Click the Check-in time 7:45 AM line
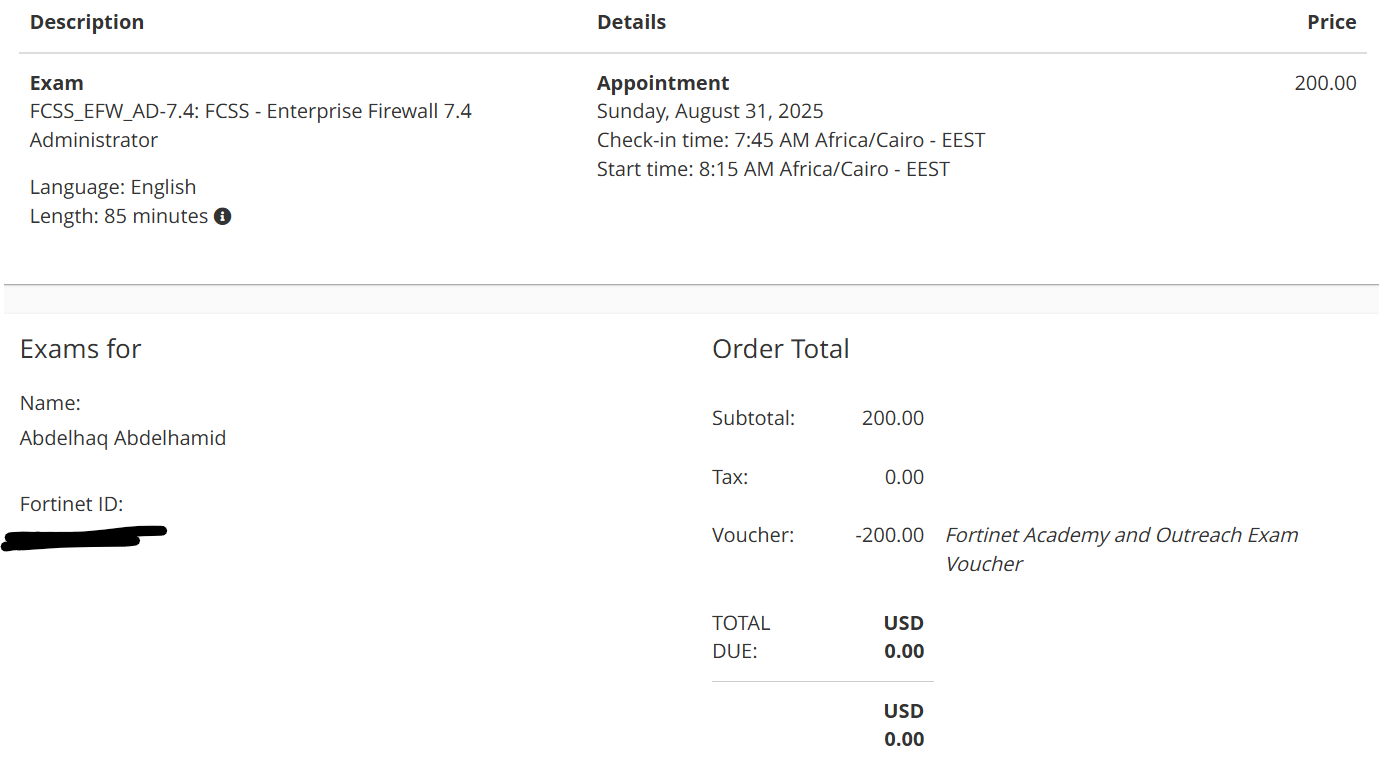This screenshot has height=758, width=1379. tap(790, 140)
